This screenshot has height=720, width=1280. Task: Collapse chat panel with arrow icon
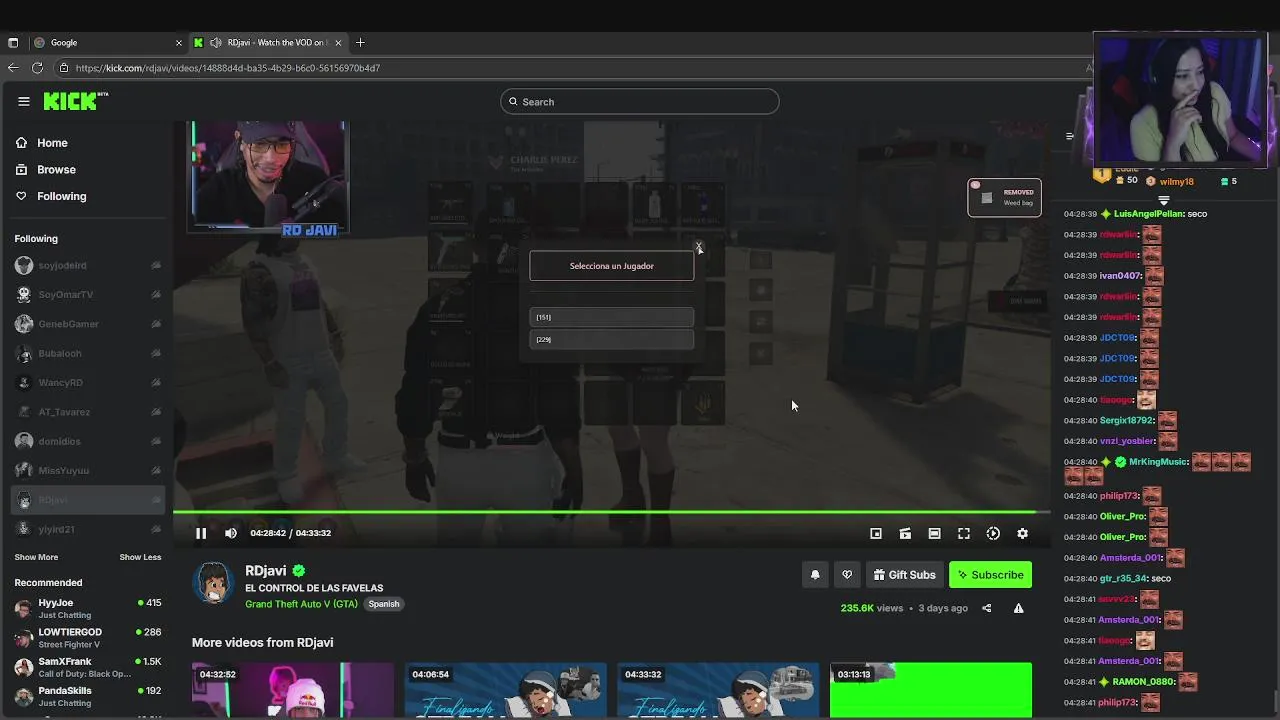[1070, 136]
